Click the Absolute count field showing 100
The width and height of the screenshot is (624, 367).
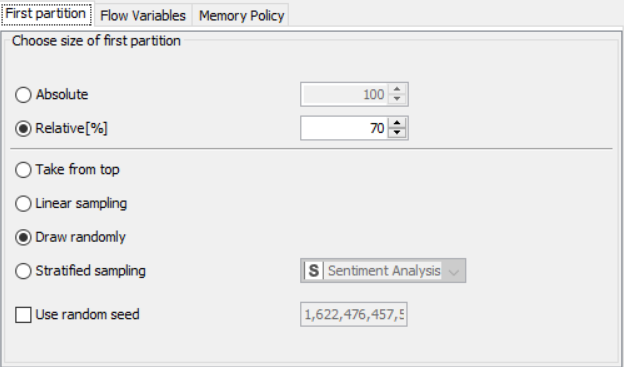344,94
